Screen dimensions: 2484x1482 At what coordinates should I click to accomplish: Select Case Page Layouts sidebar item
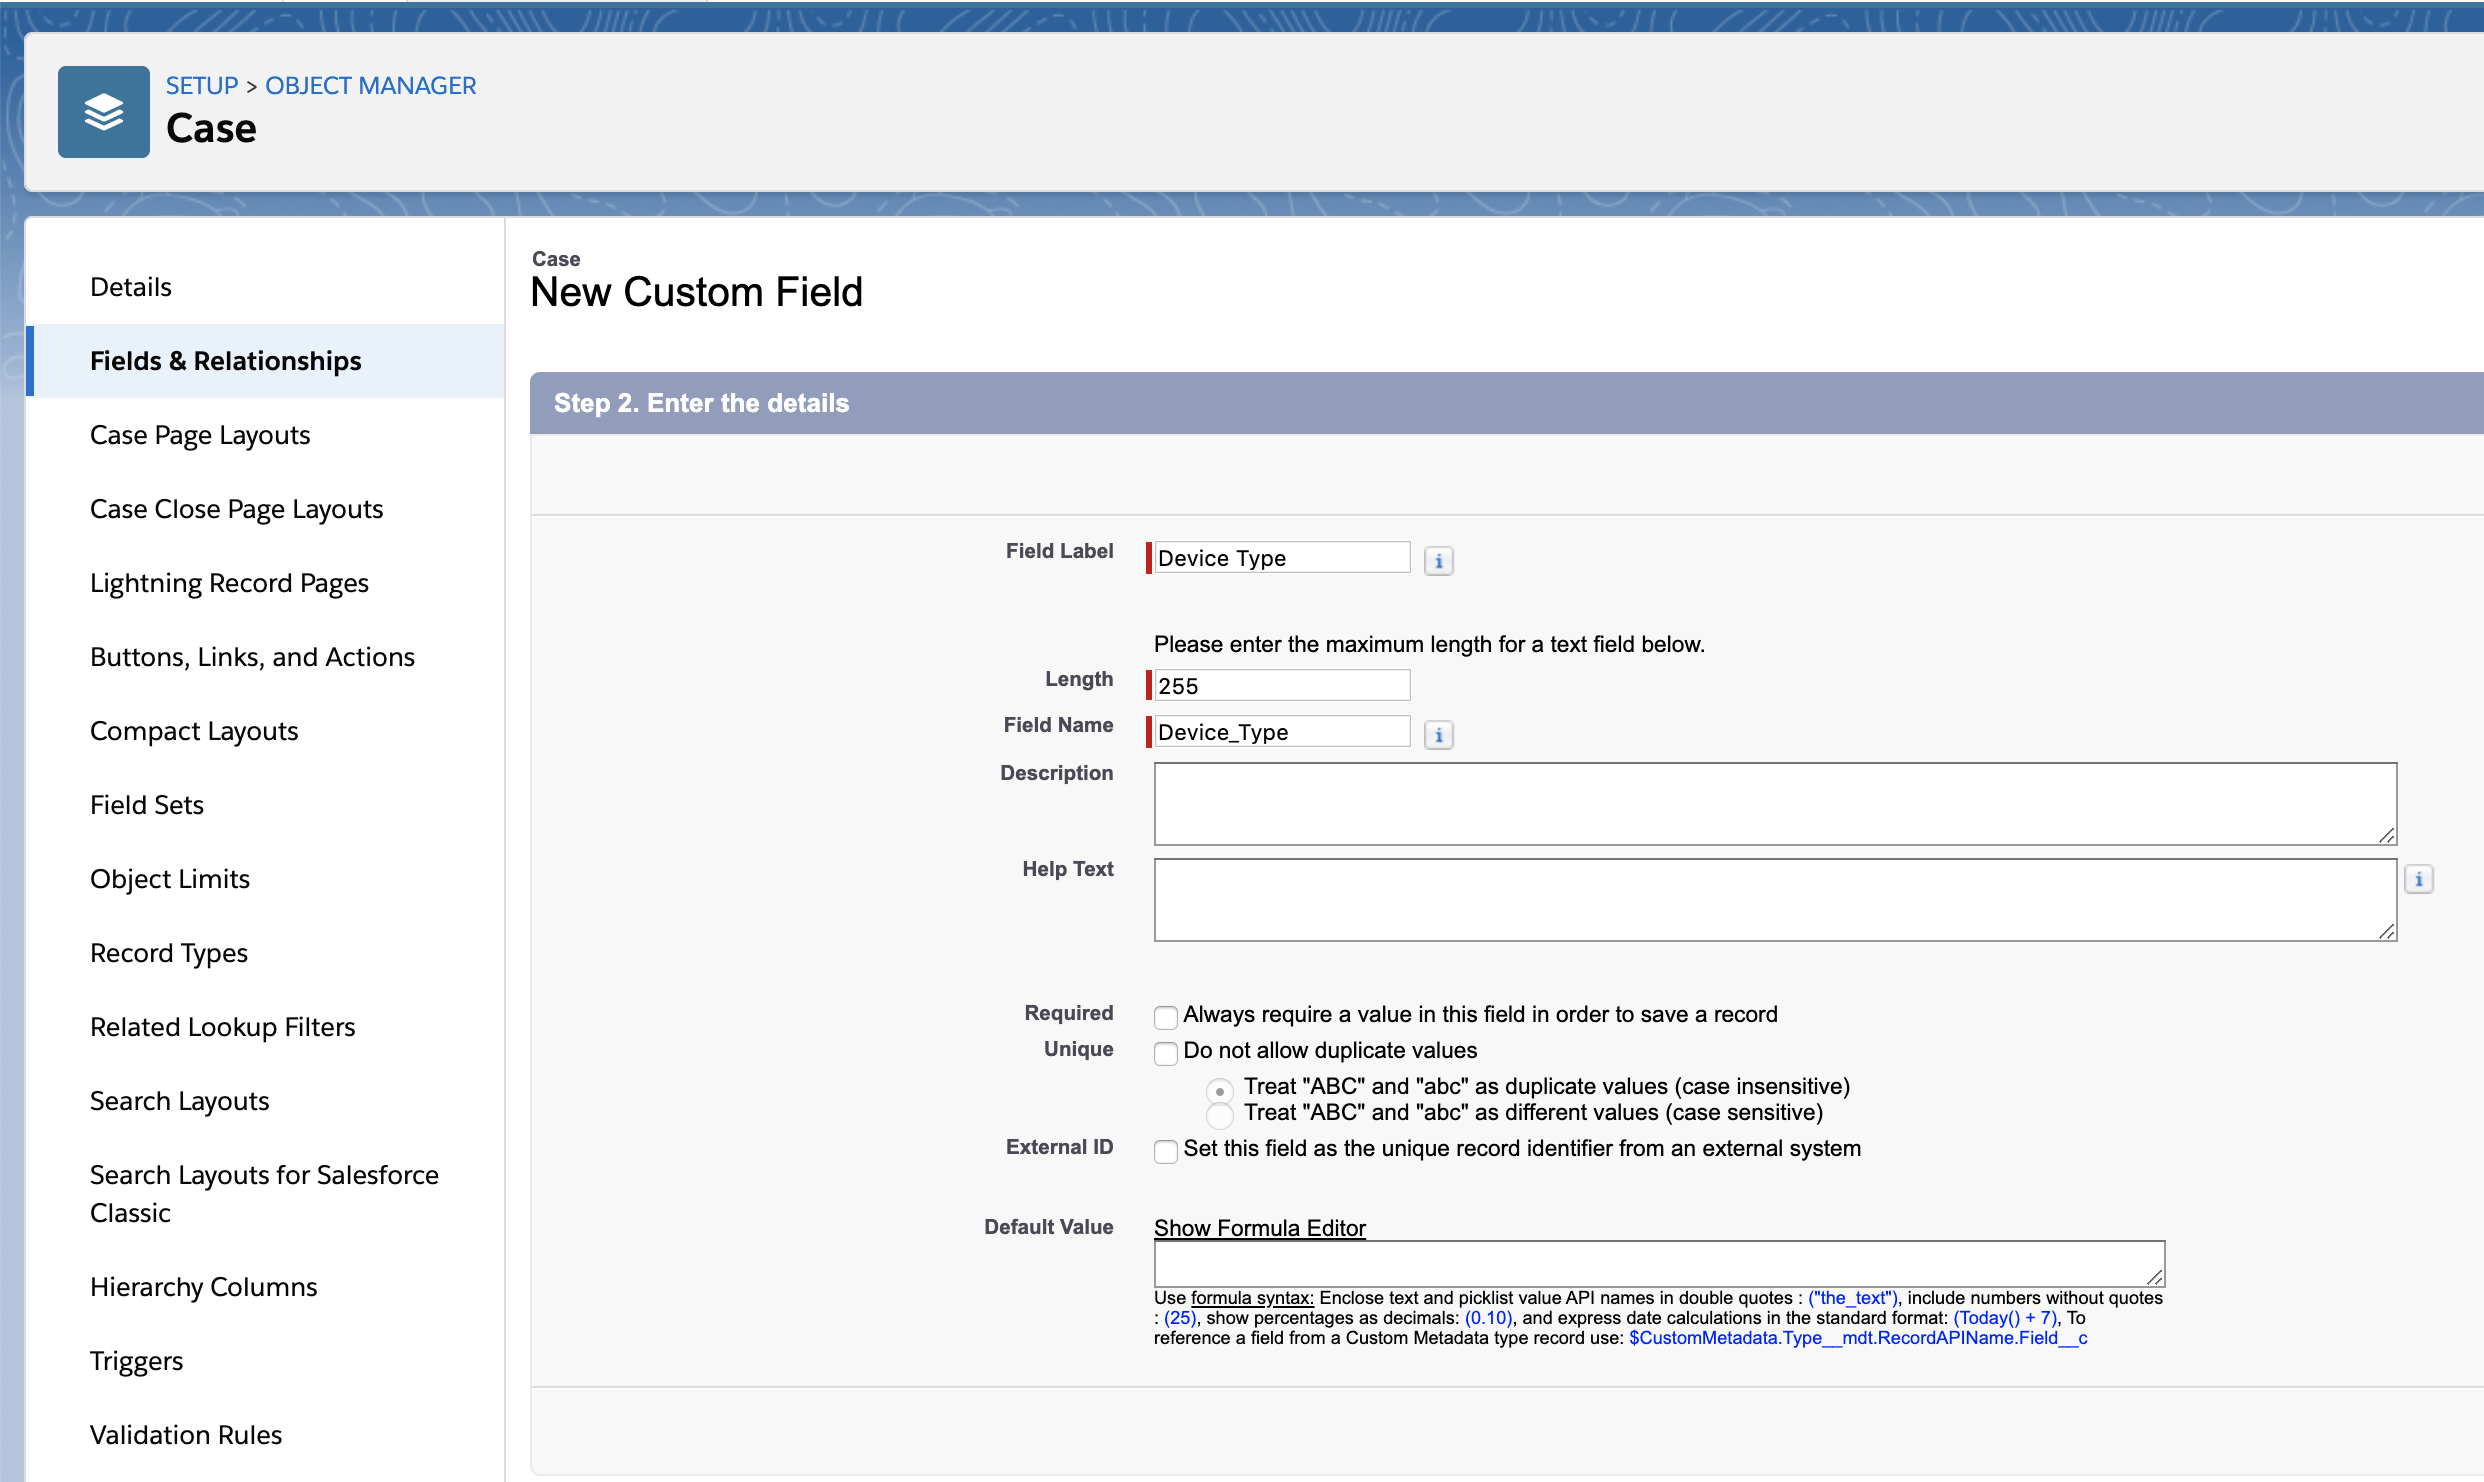click(200, 435)
